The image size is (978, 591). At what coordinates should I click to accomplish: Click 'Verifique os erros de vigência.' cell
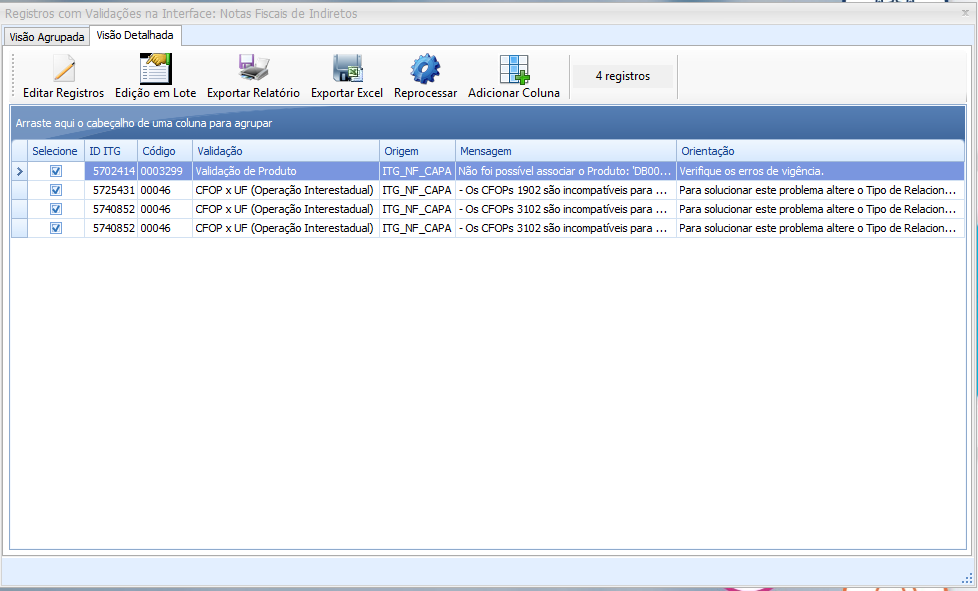point(820,171)
